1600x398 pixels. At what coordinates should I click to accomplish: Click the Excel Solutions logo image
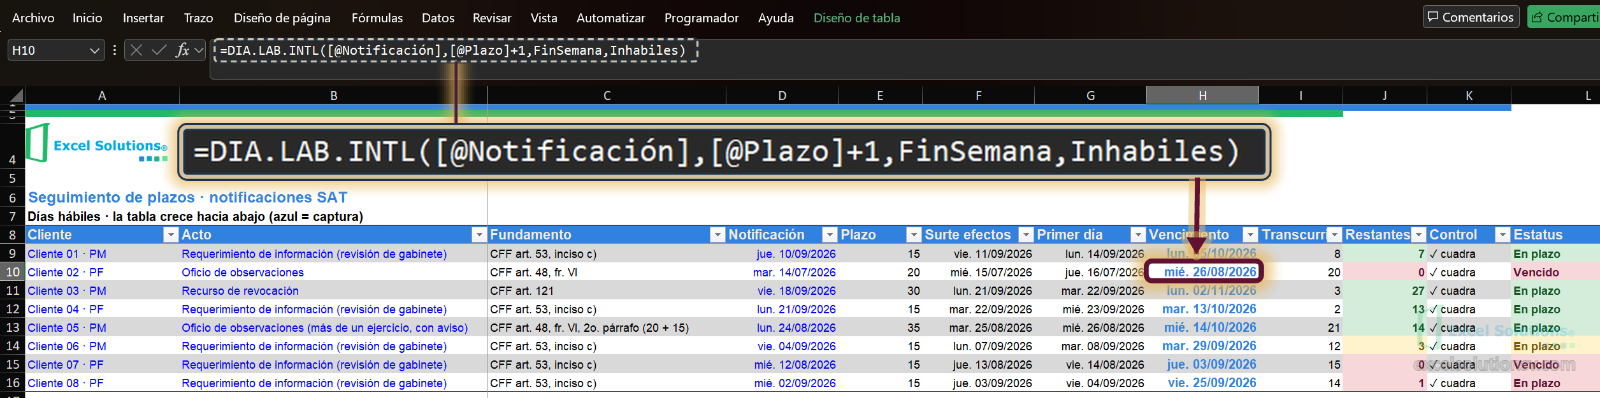97,144
